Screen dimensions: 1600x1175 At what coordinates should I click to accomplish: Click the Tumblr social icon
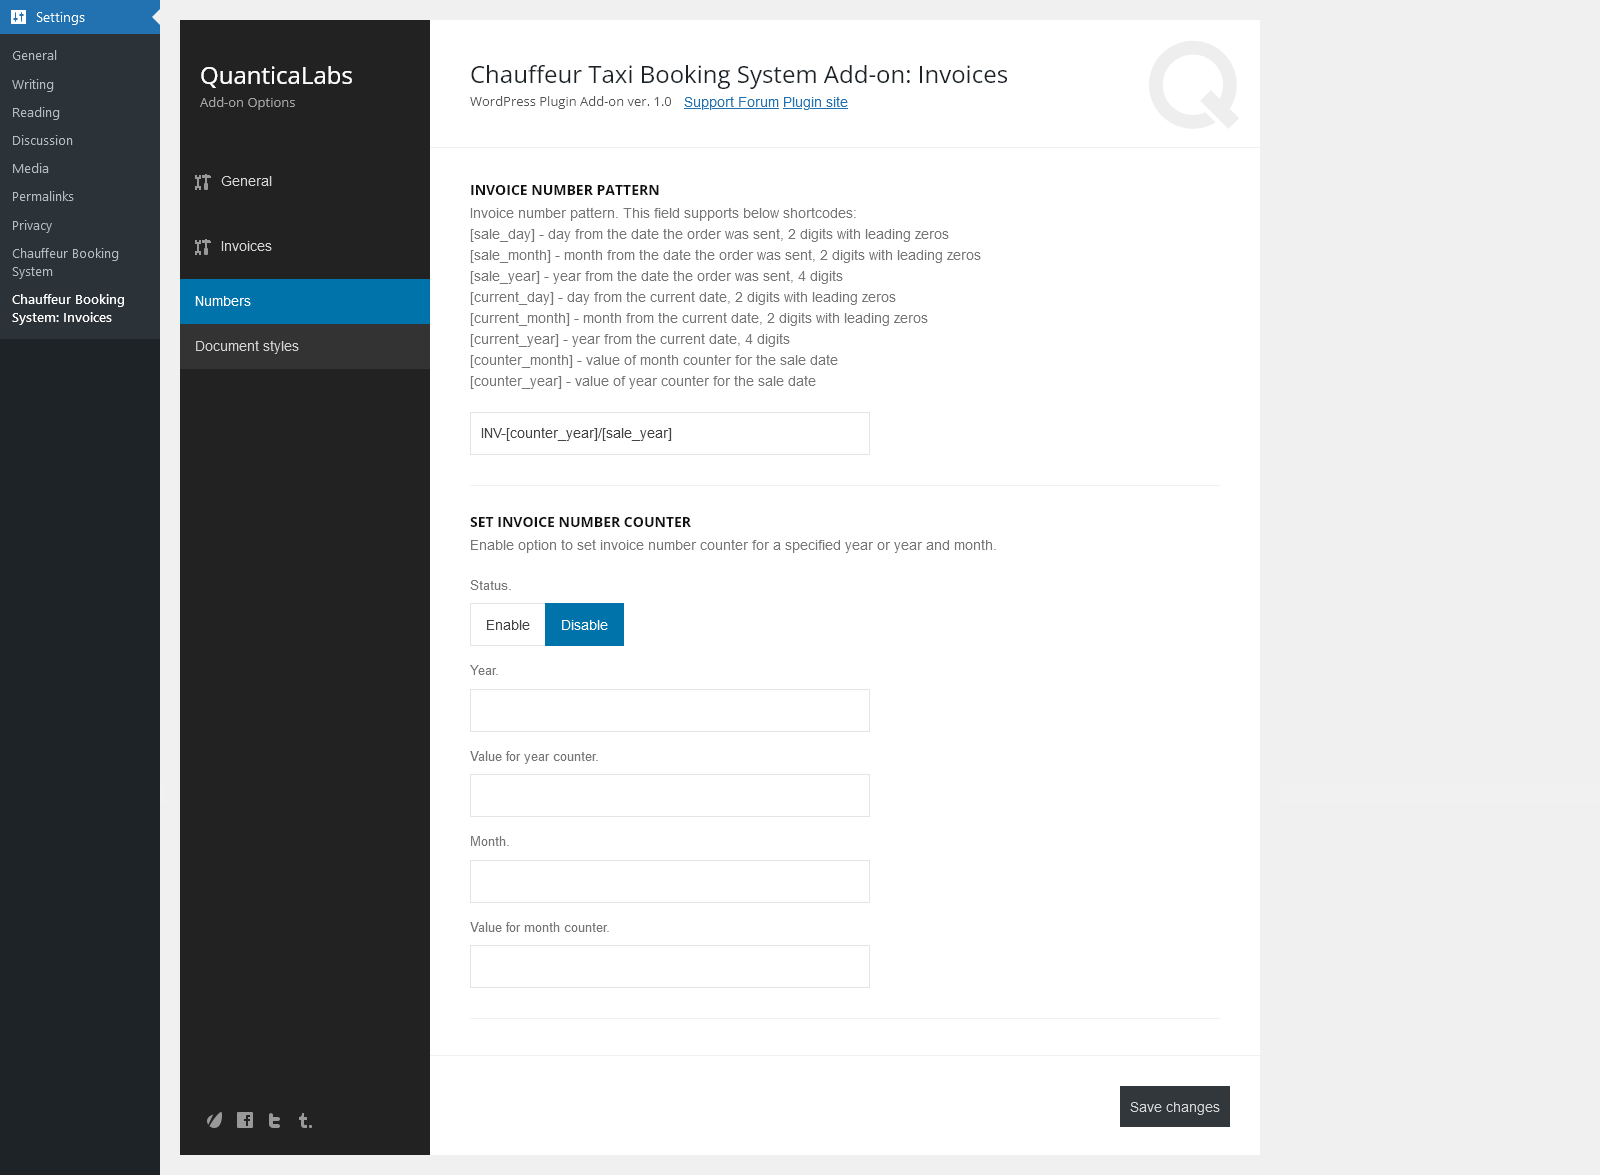coord(304,1120)
